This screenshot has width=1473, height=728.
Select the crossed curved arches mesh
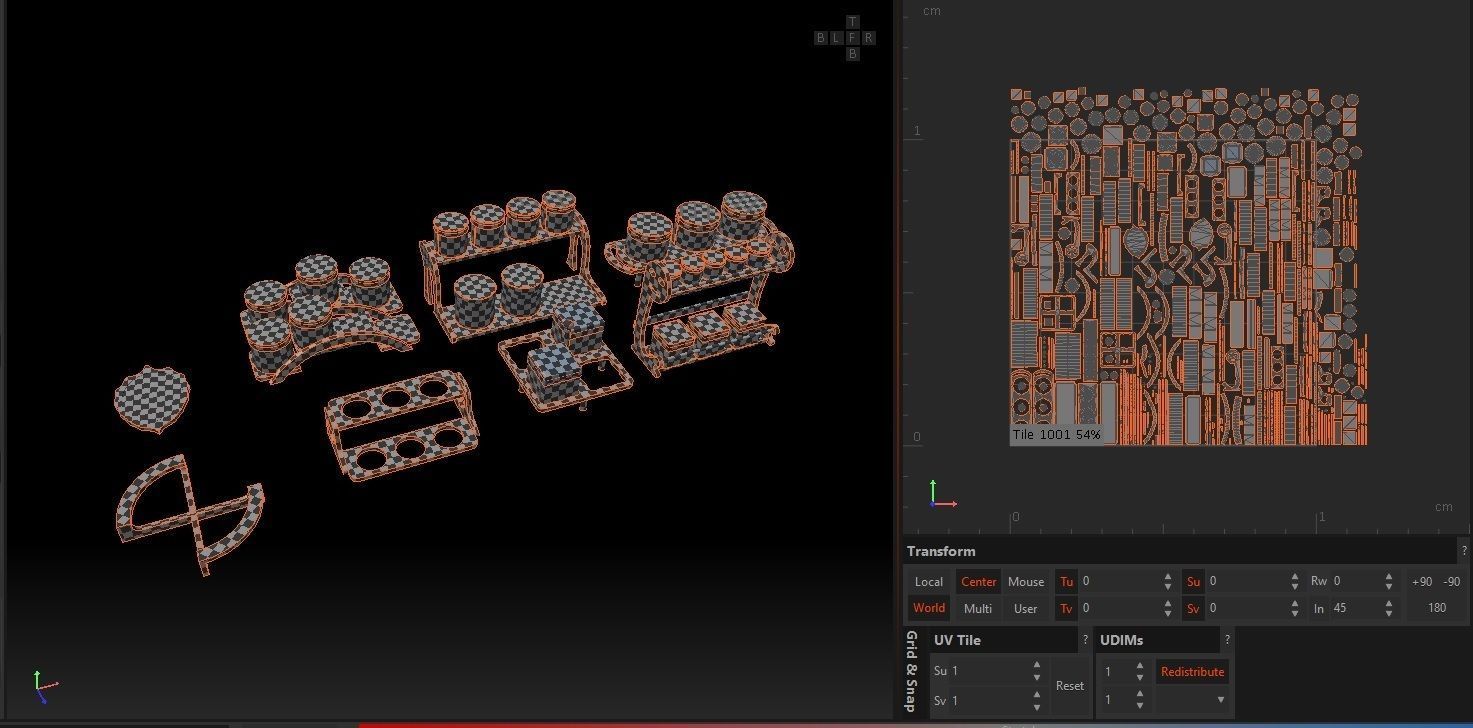click(x=190, y=513)
